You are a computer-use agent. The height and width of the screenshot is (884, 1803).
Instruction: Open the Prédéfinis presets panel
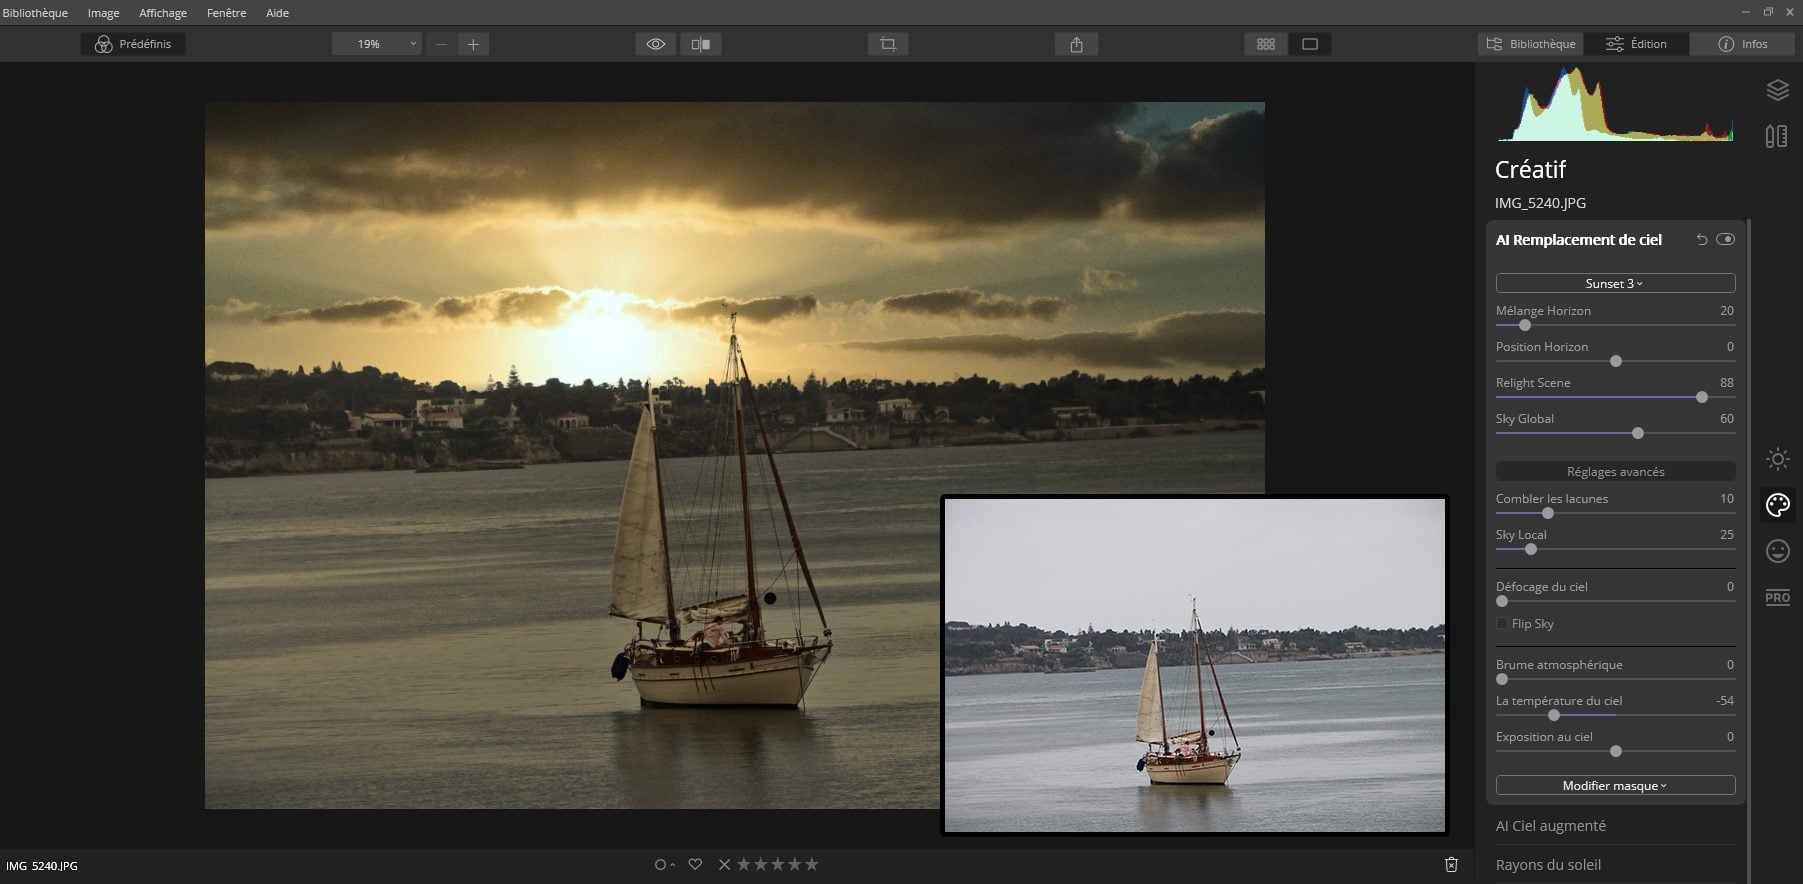pos(133,44)
